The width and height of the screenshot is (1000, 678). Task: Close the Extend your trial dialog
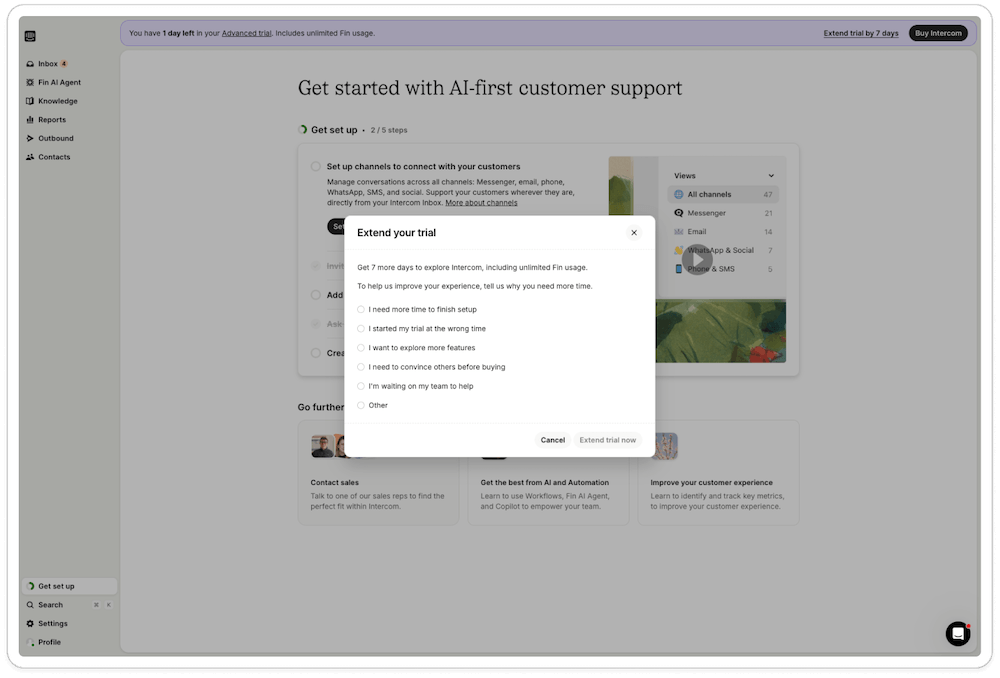coord(634,233)
